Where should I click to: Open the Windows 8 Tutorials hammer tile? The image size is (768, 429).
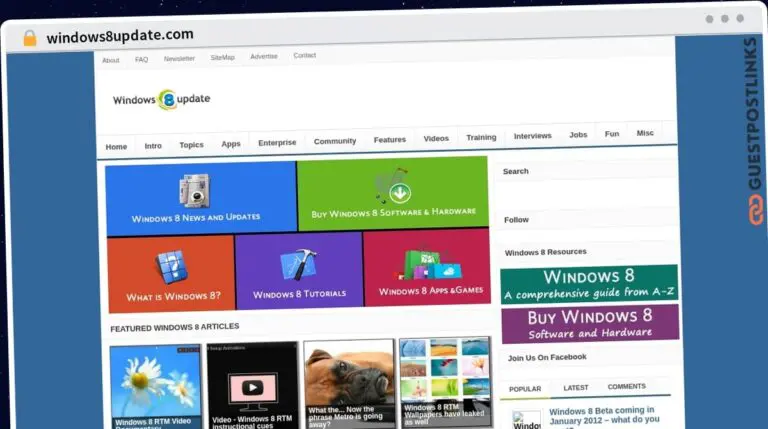click(299, 272)
